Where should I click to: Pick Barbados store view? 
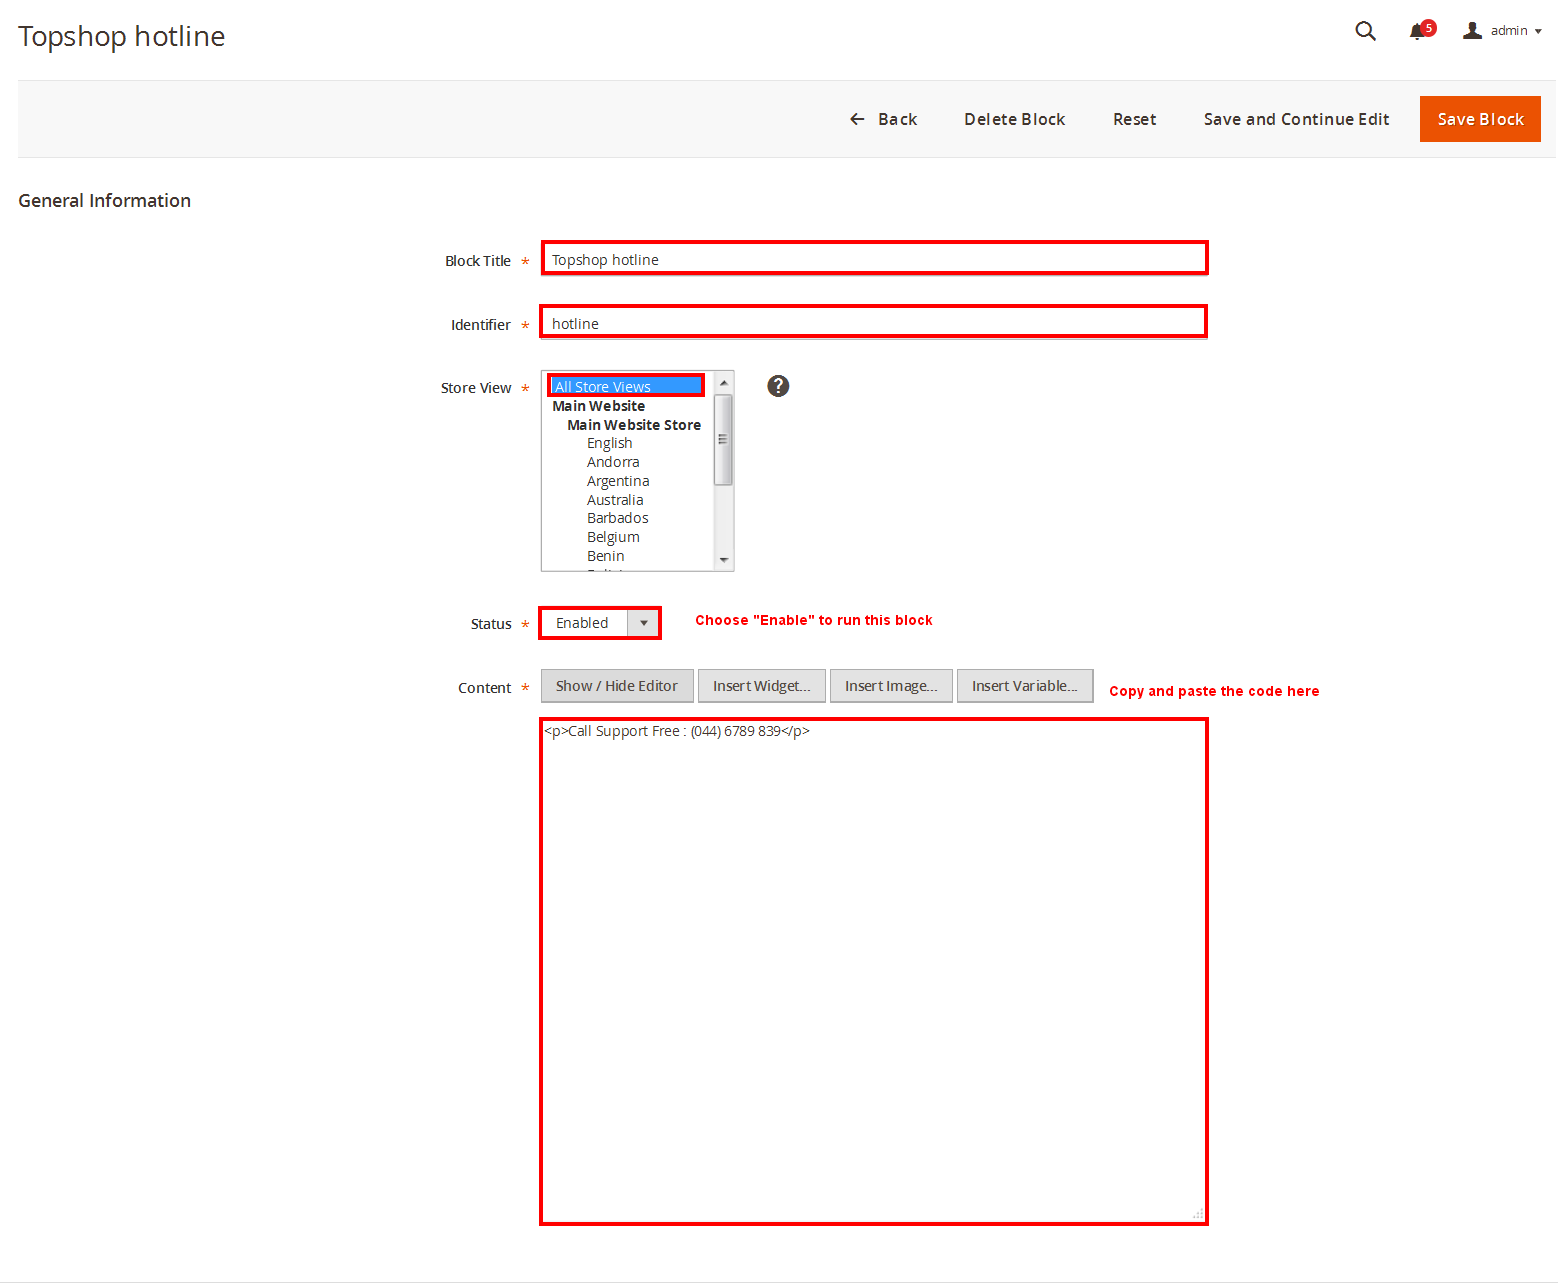pyautogui.click(x=617, y=518)
